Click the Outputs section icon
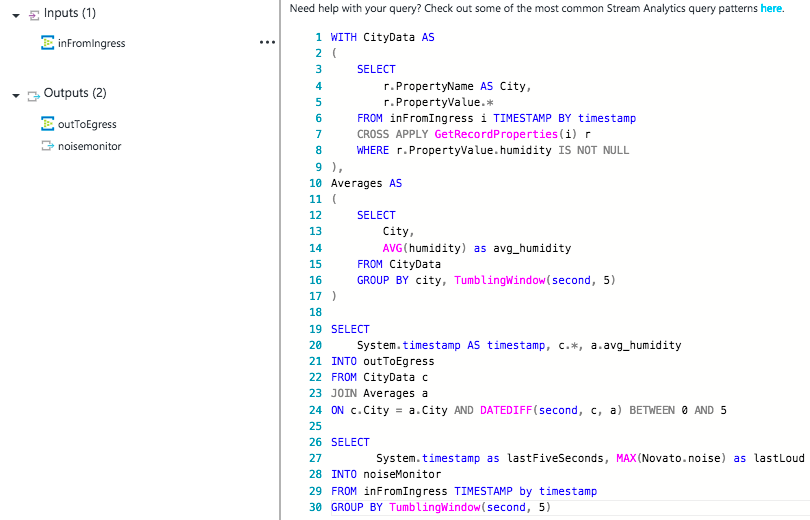 pos(34,96)
